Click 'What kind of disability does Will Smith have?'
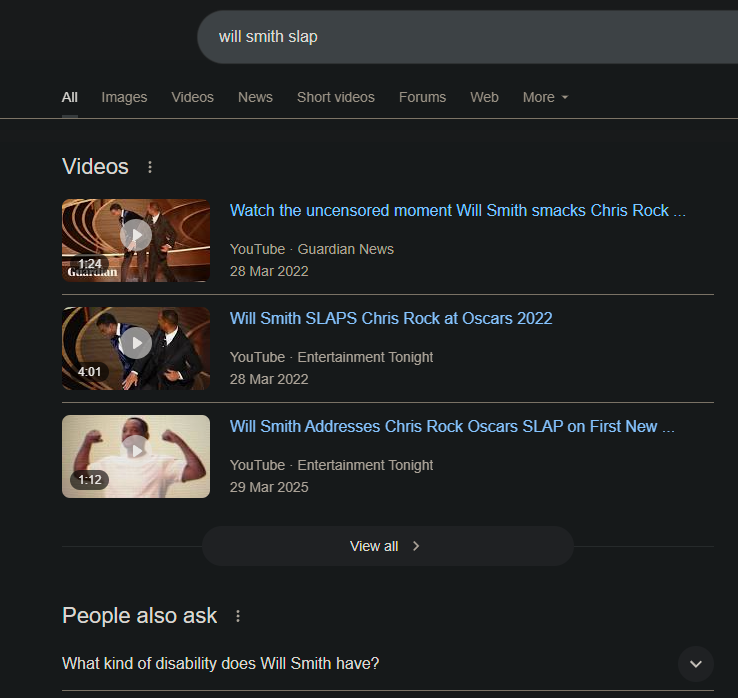This screenshot has height=698, width=738. click(x=221, y=664)
